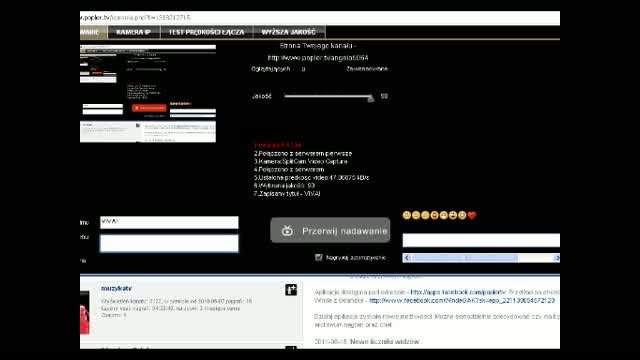Open the muzykatv channel link

pyautogui.click(x=116, y=288)
